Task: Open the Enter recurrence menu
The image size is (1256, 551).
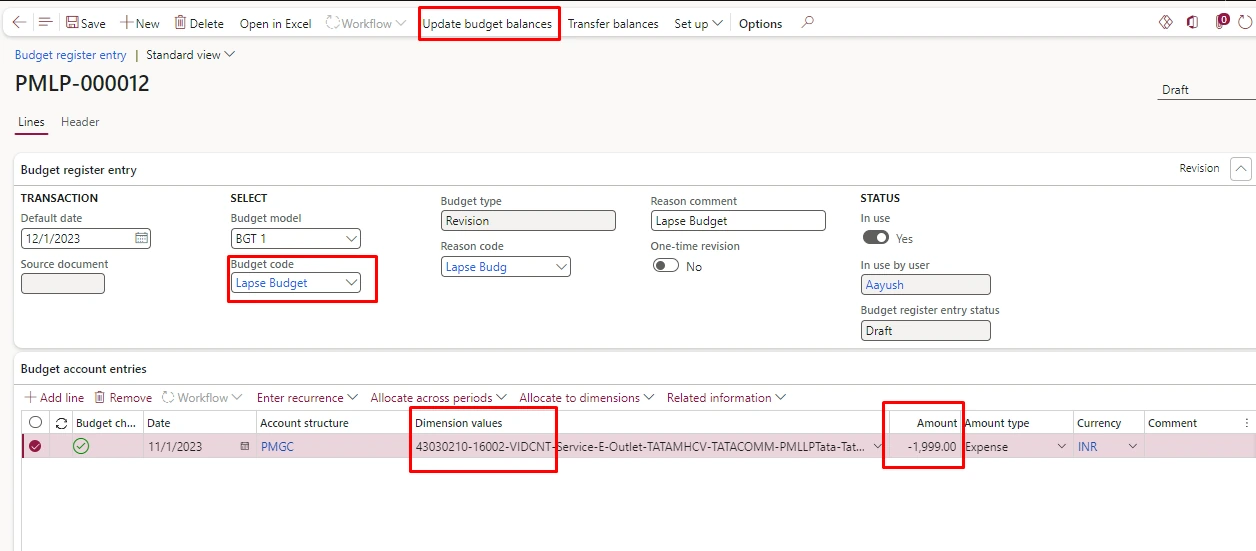Action: click(x=307, y=398)
